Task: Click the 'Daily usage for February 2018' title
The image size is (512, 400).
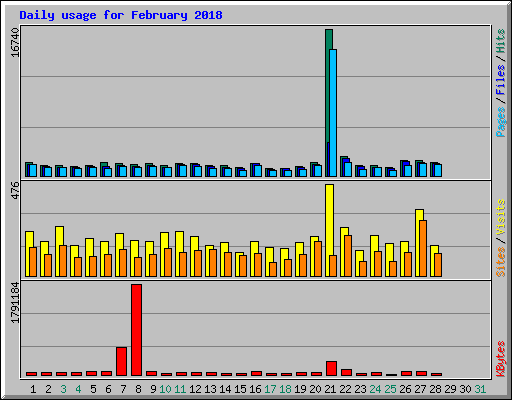Action: (x=121, y=15)
